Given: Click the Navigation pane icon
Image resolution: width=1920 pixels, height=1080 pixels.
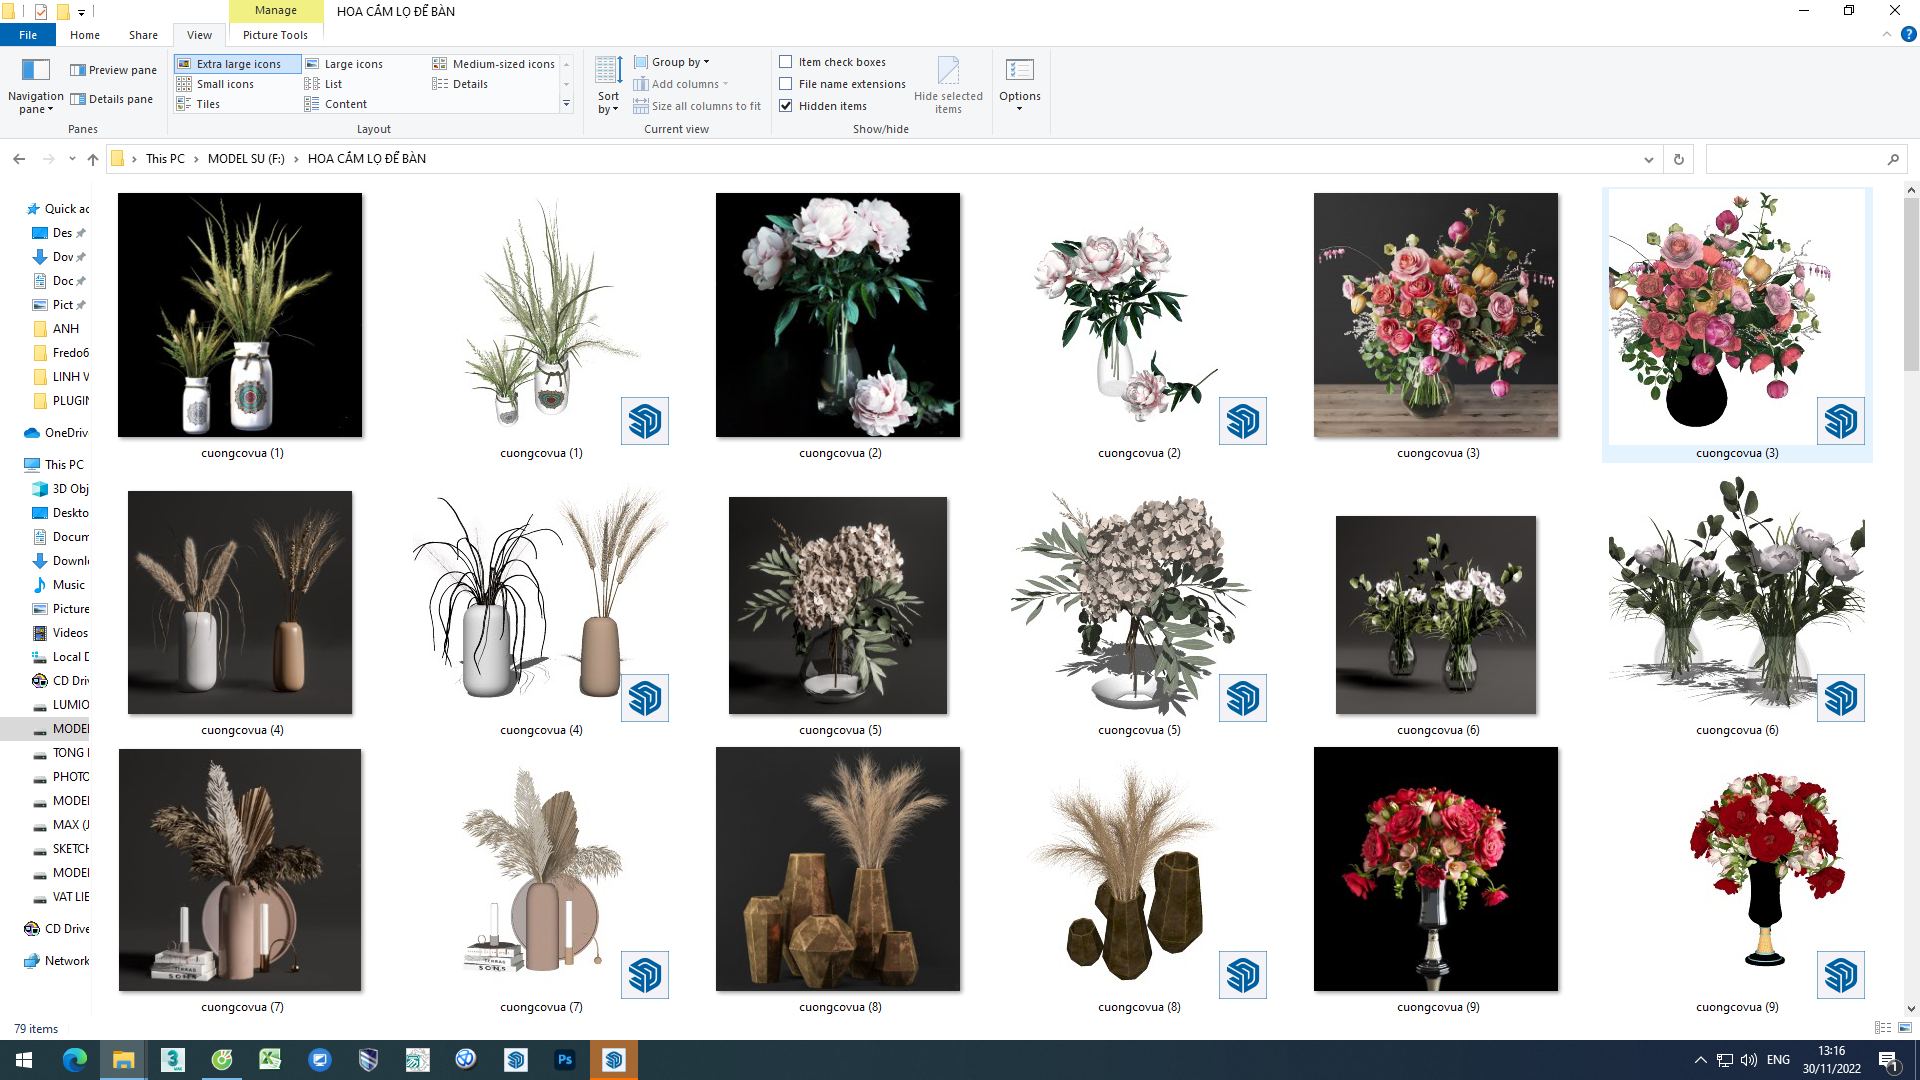Looking at the screenshot, I should (36, 70).
